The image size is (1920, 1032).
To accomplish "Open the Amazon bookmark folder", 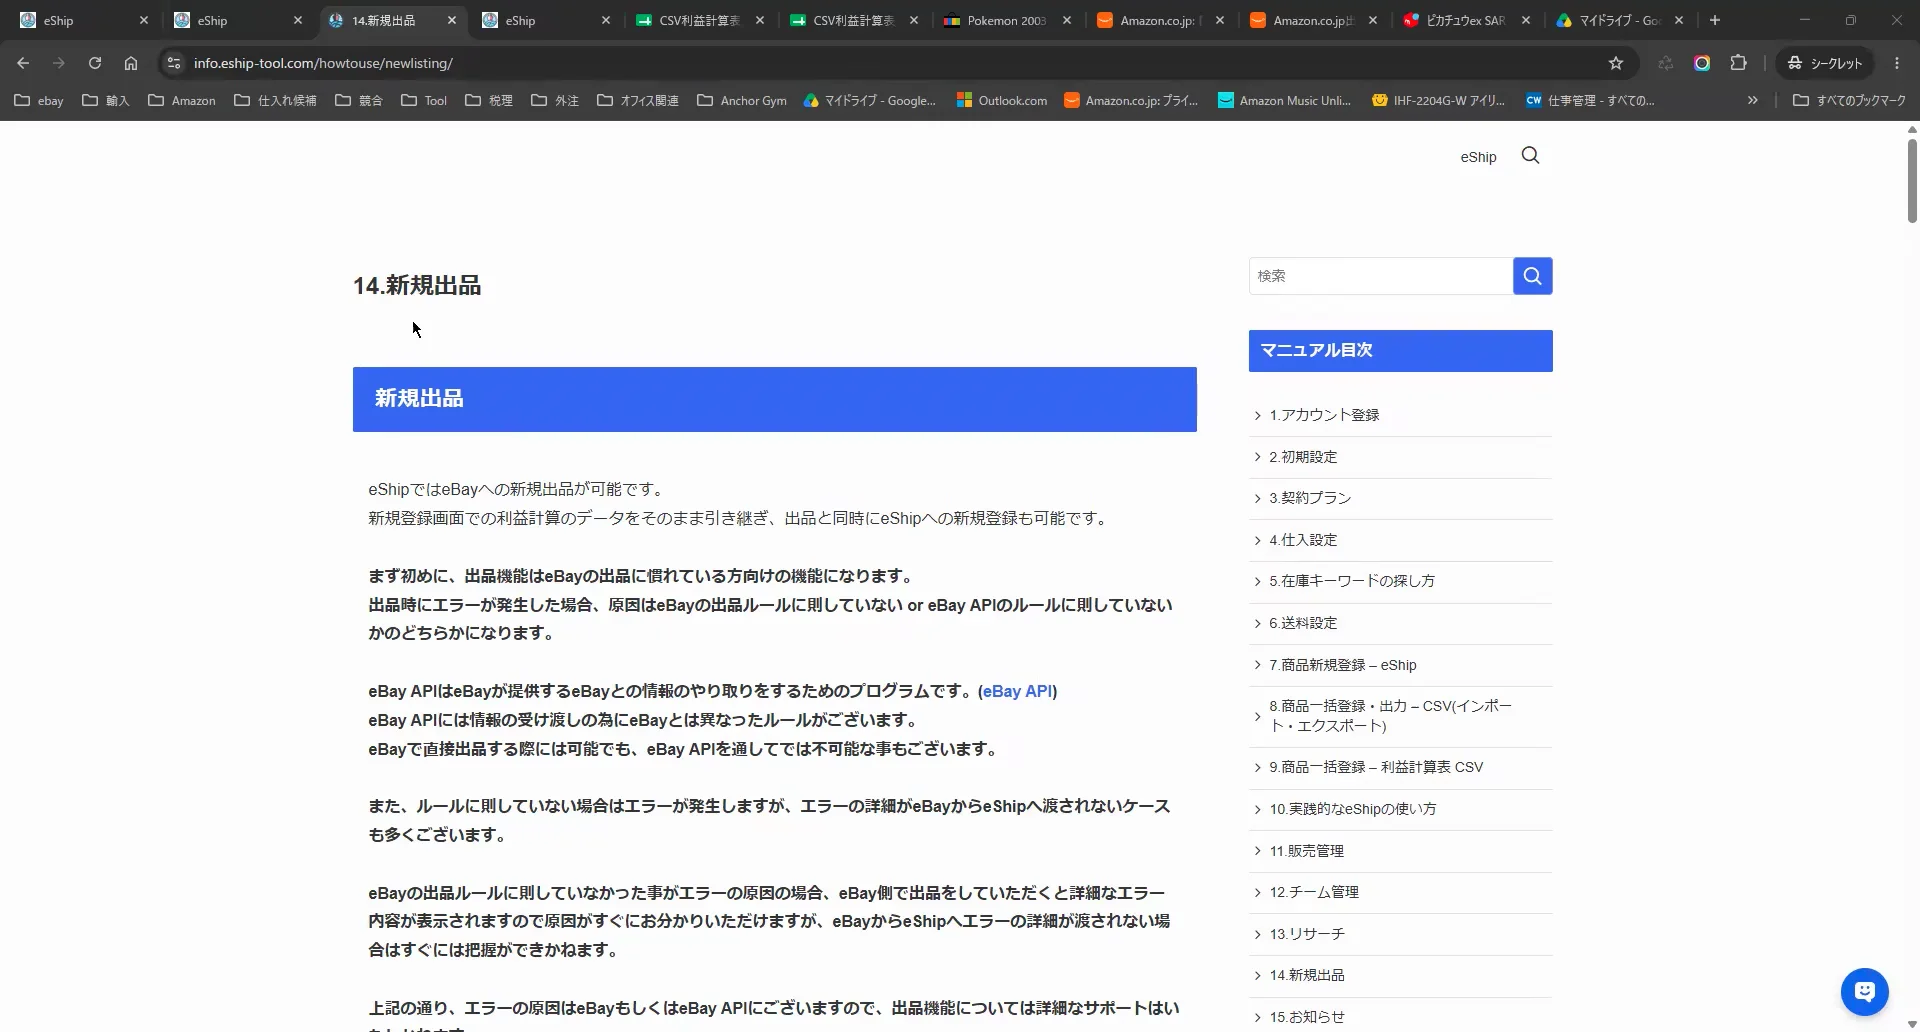I will pyautogui.click(x=182, y=100).
